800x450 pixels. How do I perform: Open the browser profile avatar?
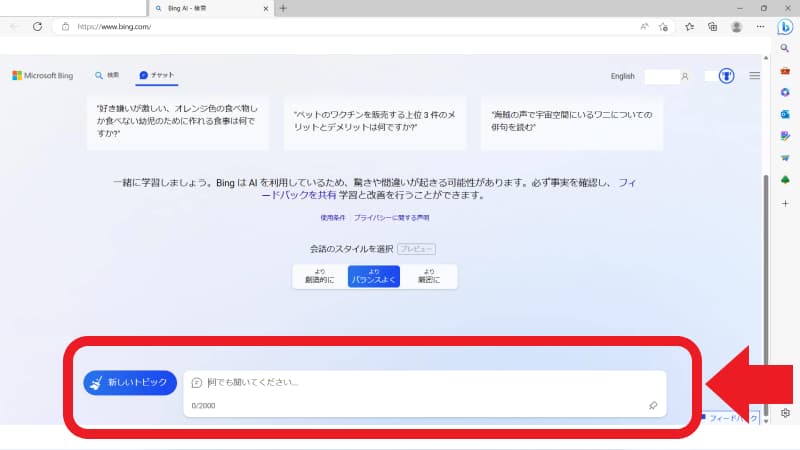[736, 27]
